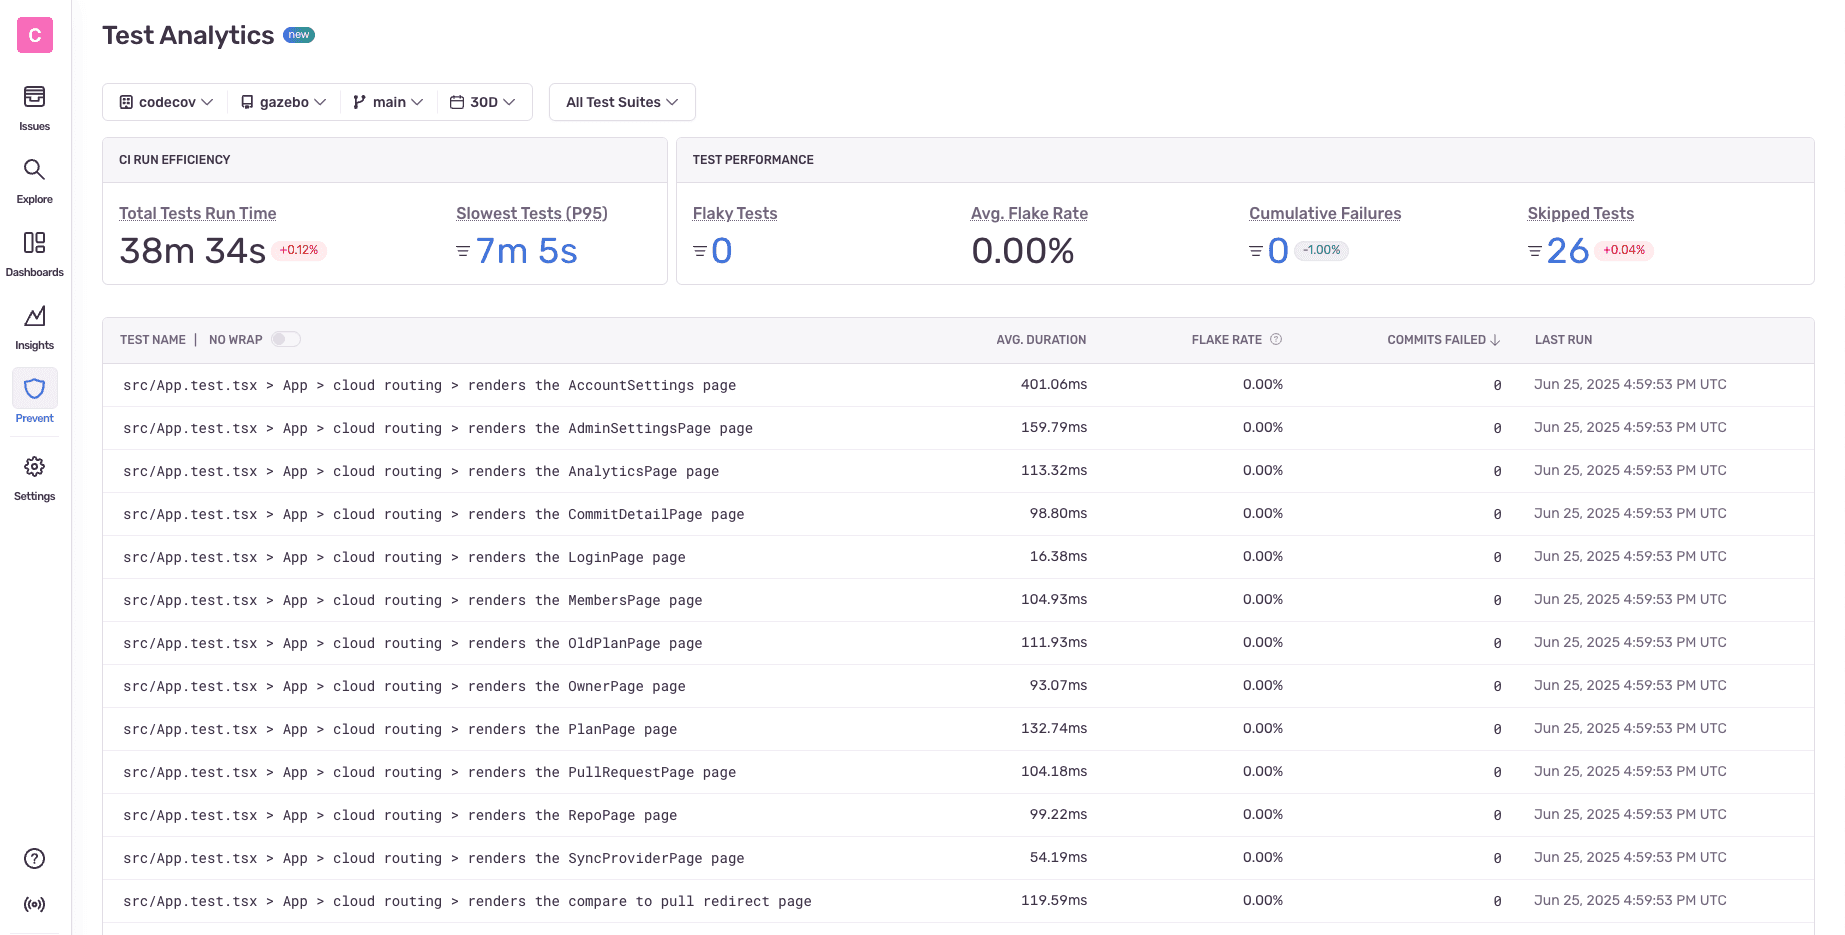This screenshot has height=935, width=1845.
Task: Open Dashboards from the sidebar
Action: point(34,252)
